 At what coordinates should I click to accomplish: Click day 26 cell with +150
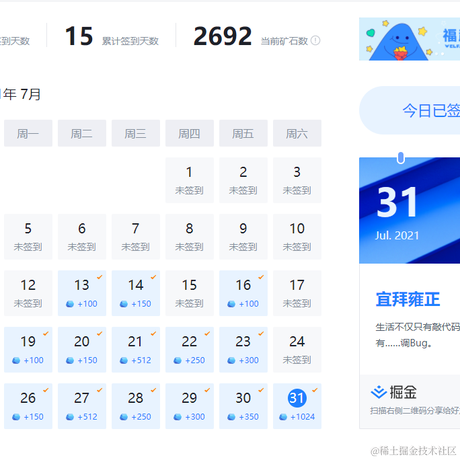point(28,406)
